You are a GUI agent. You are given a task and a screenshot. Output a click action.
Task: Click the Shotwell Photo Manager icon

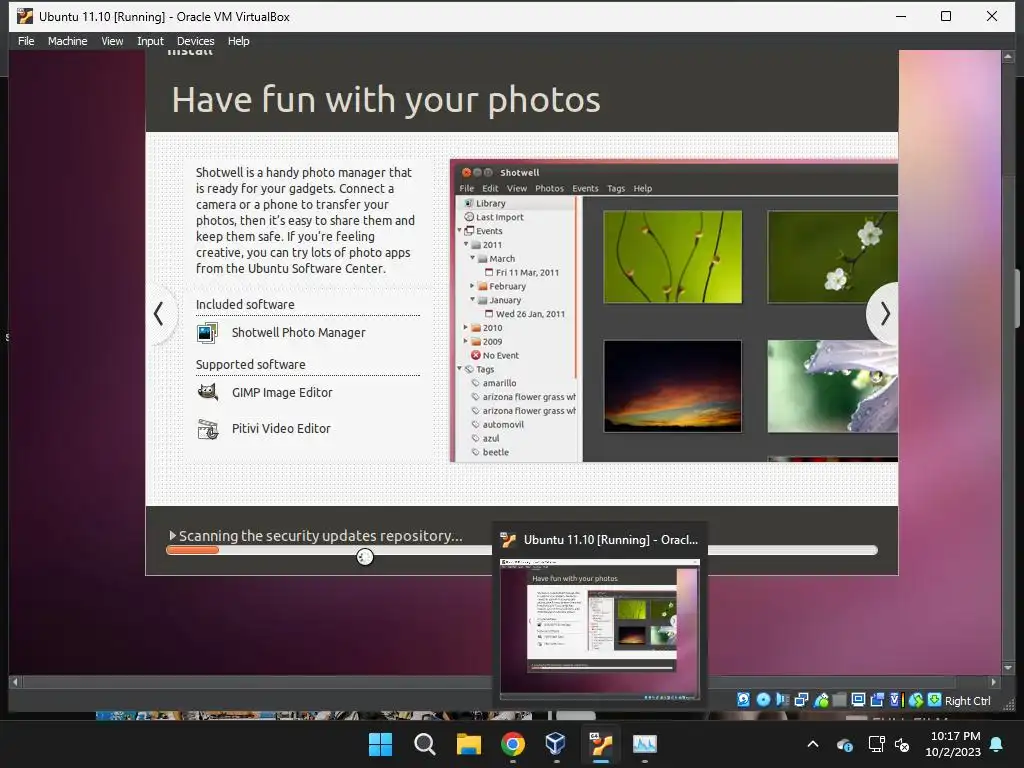point(208,332)
